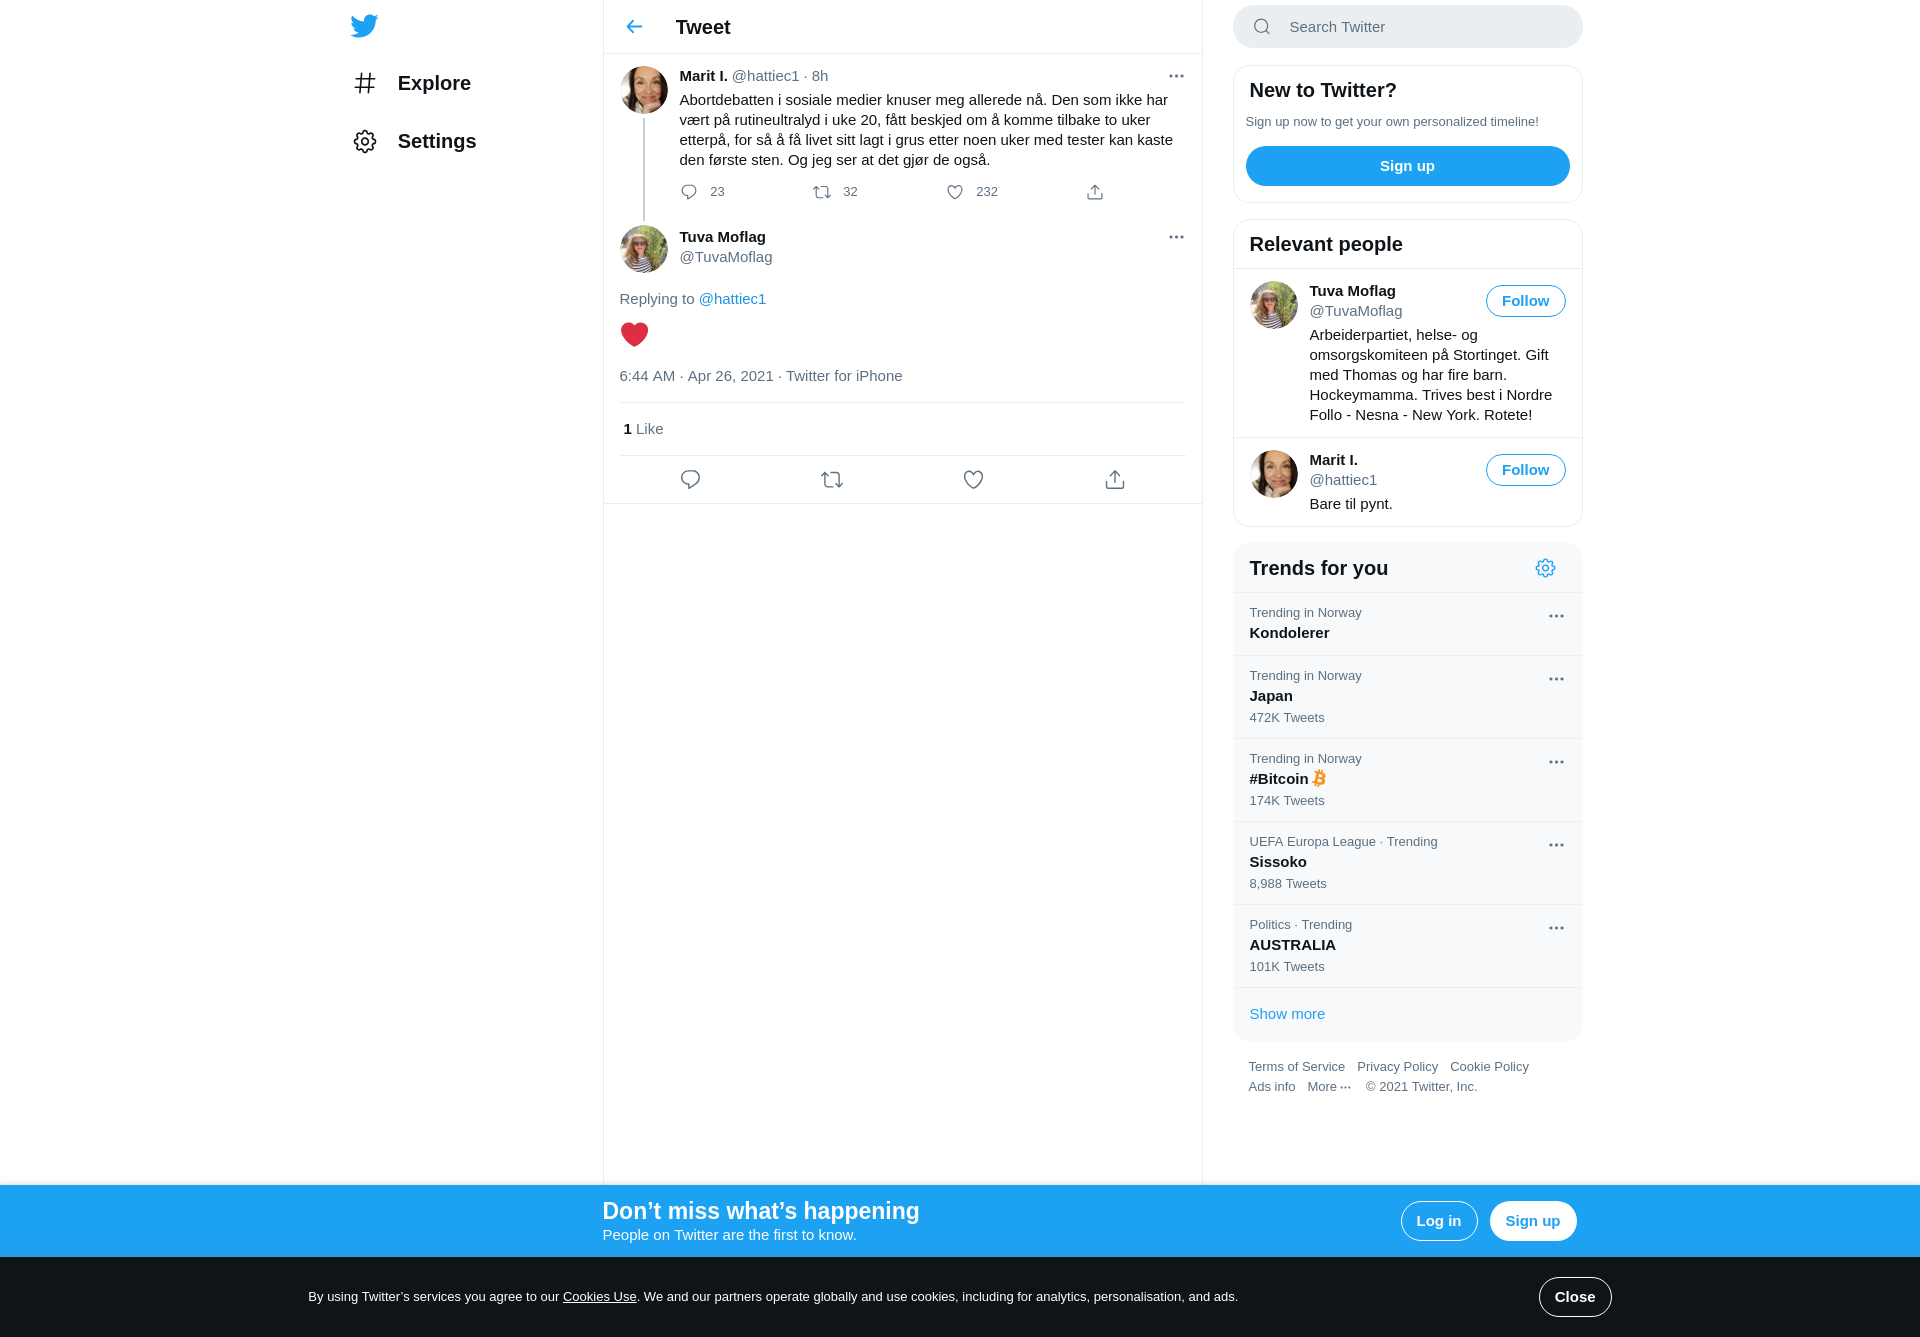The height and width of the screenshot is (1337, 1920).
Task: Click Show more under trends
Action: (x=1287, y=1014)
